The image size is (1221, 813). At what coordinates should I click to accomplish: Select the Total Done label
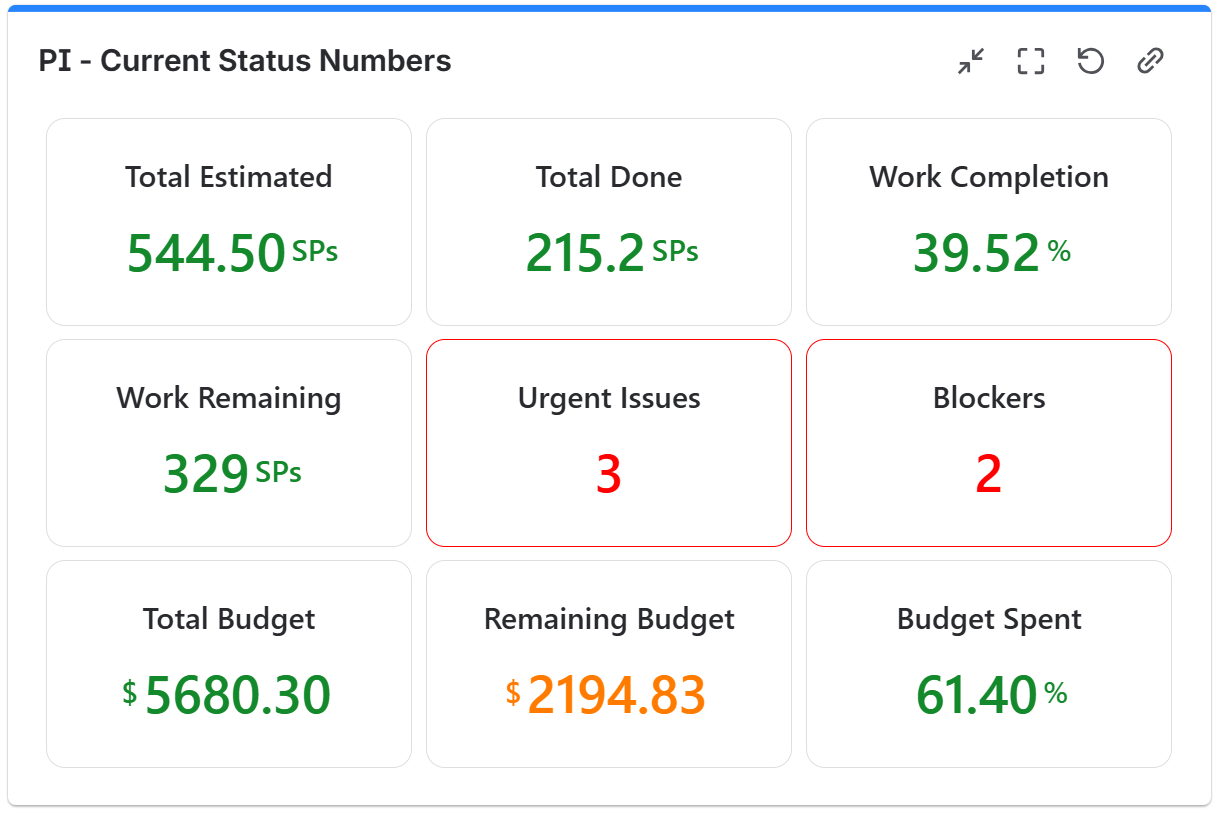[x=609, y=177]
